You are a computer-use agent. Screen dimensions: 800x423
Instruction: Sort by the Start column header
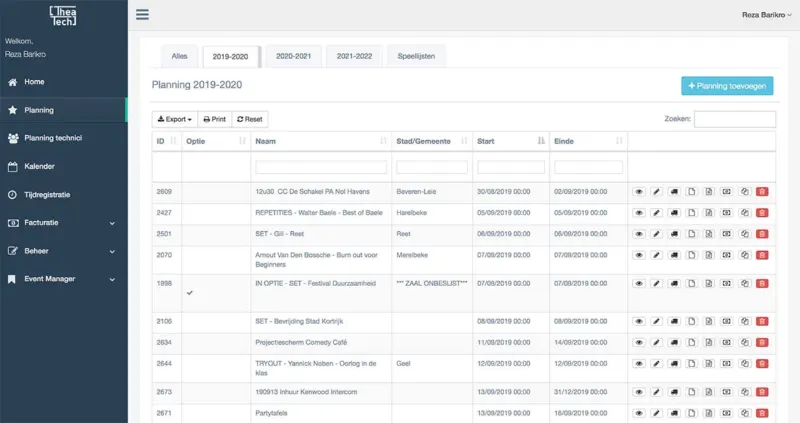[x=511, y=141]
